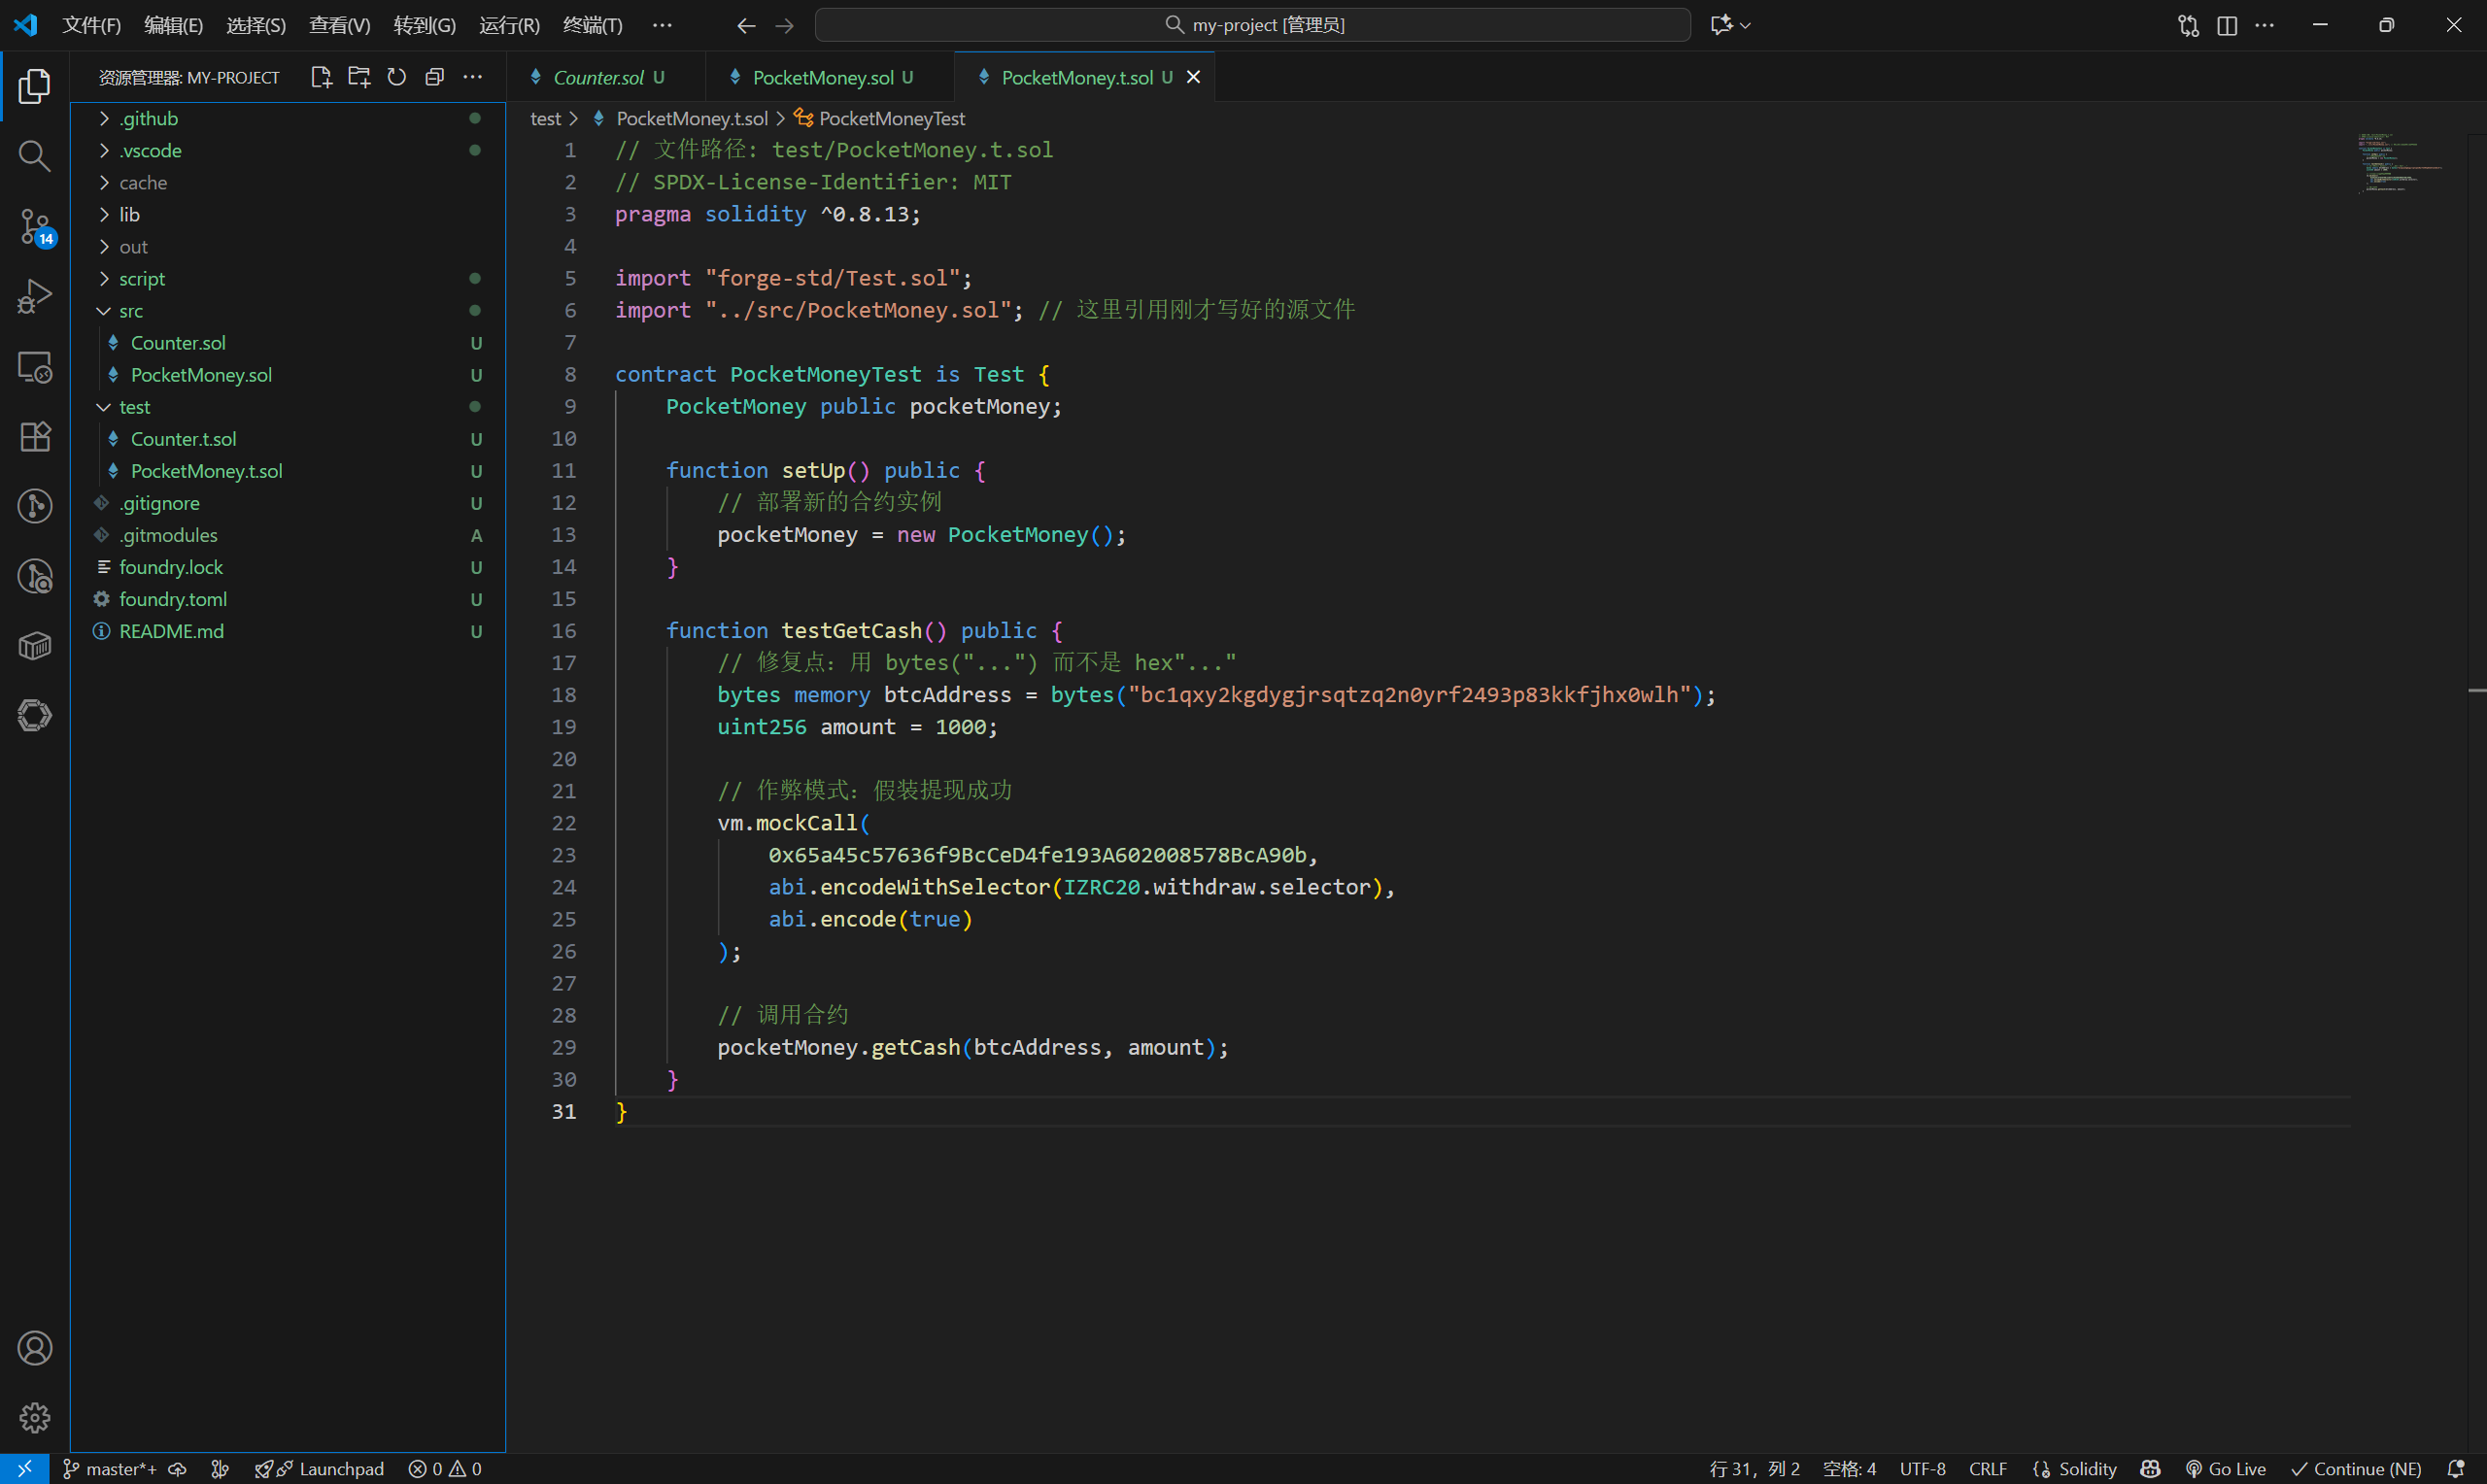Open the Copilot dropdown arrow in title bar
Screen dimensions: 2487x1484
(1746, 25)
